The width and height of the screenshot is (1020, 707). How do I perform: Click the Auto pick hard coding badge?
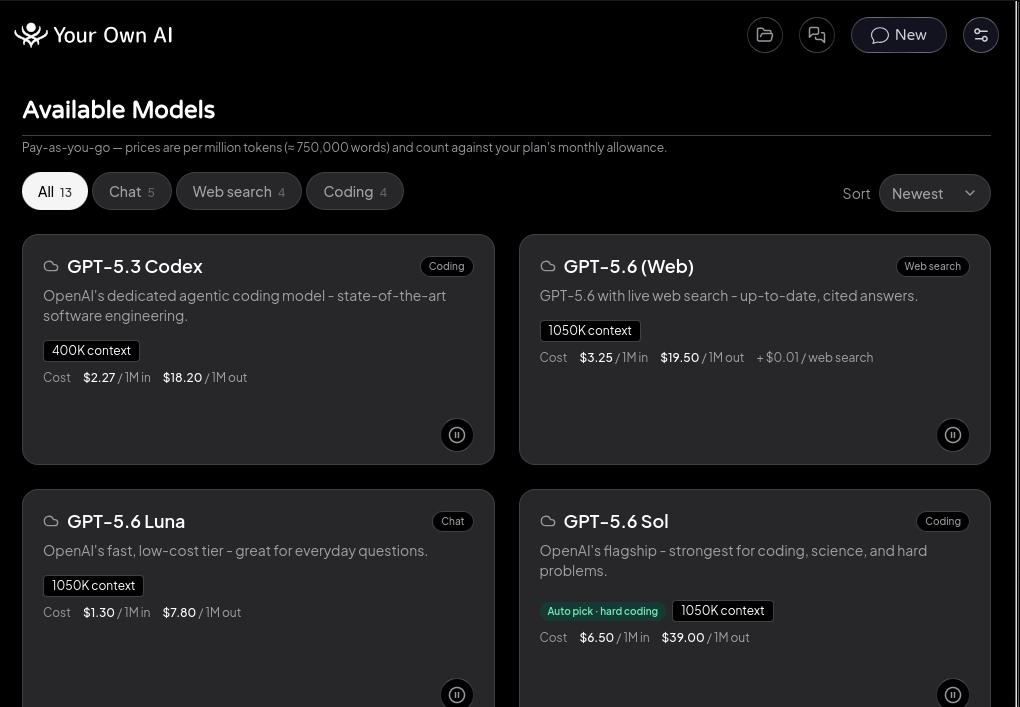(602, 611)
